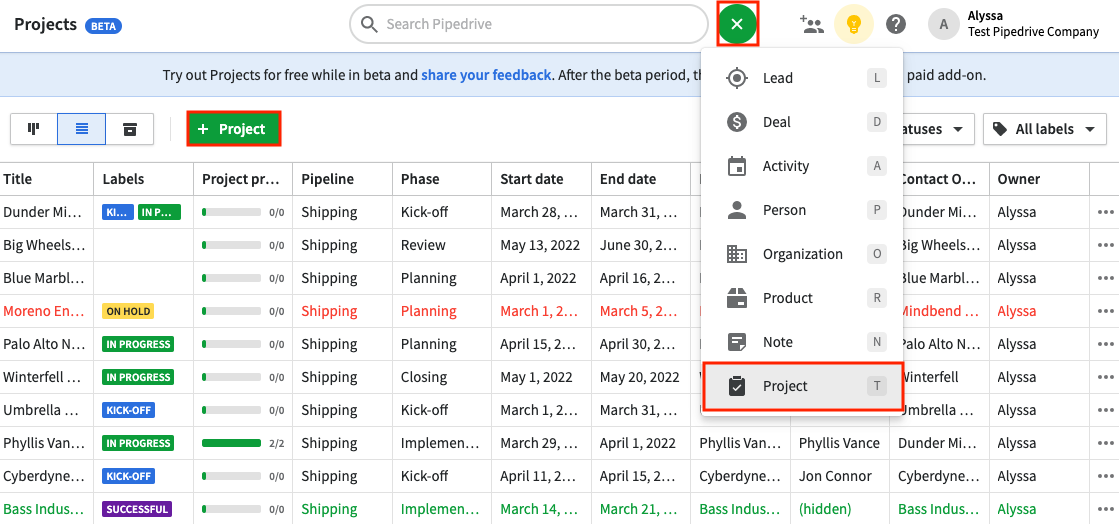The image size is (1119, 524).
Task: Click the lightbulb sales assistant icon
Action: [854, 25]
